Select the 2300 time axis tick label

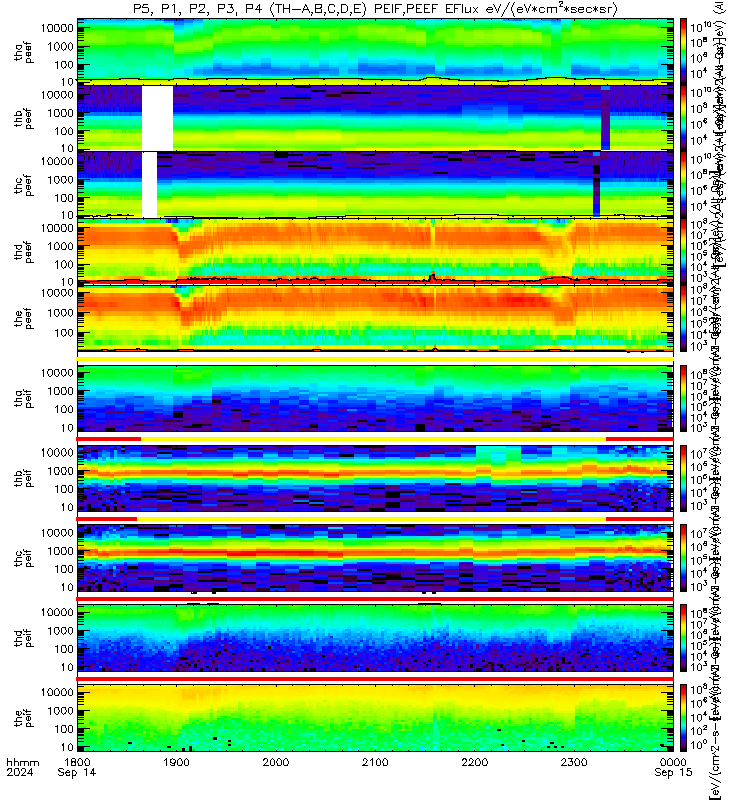574,762
